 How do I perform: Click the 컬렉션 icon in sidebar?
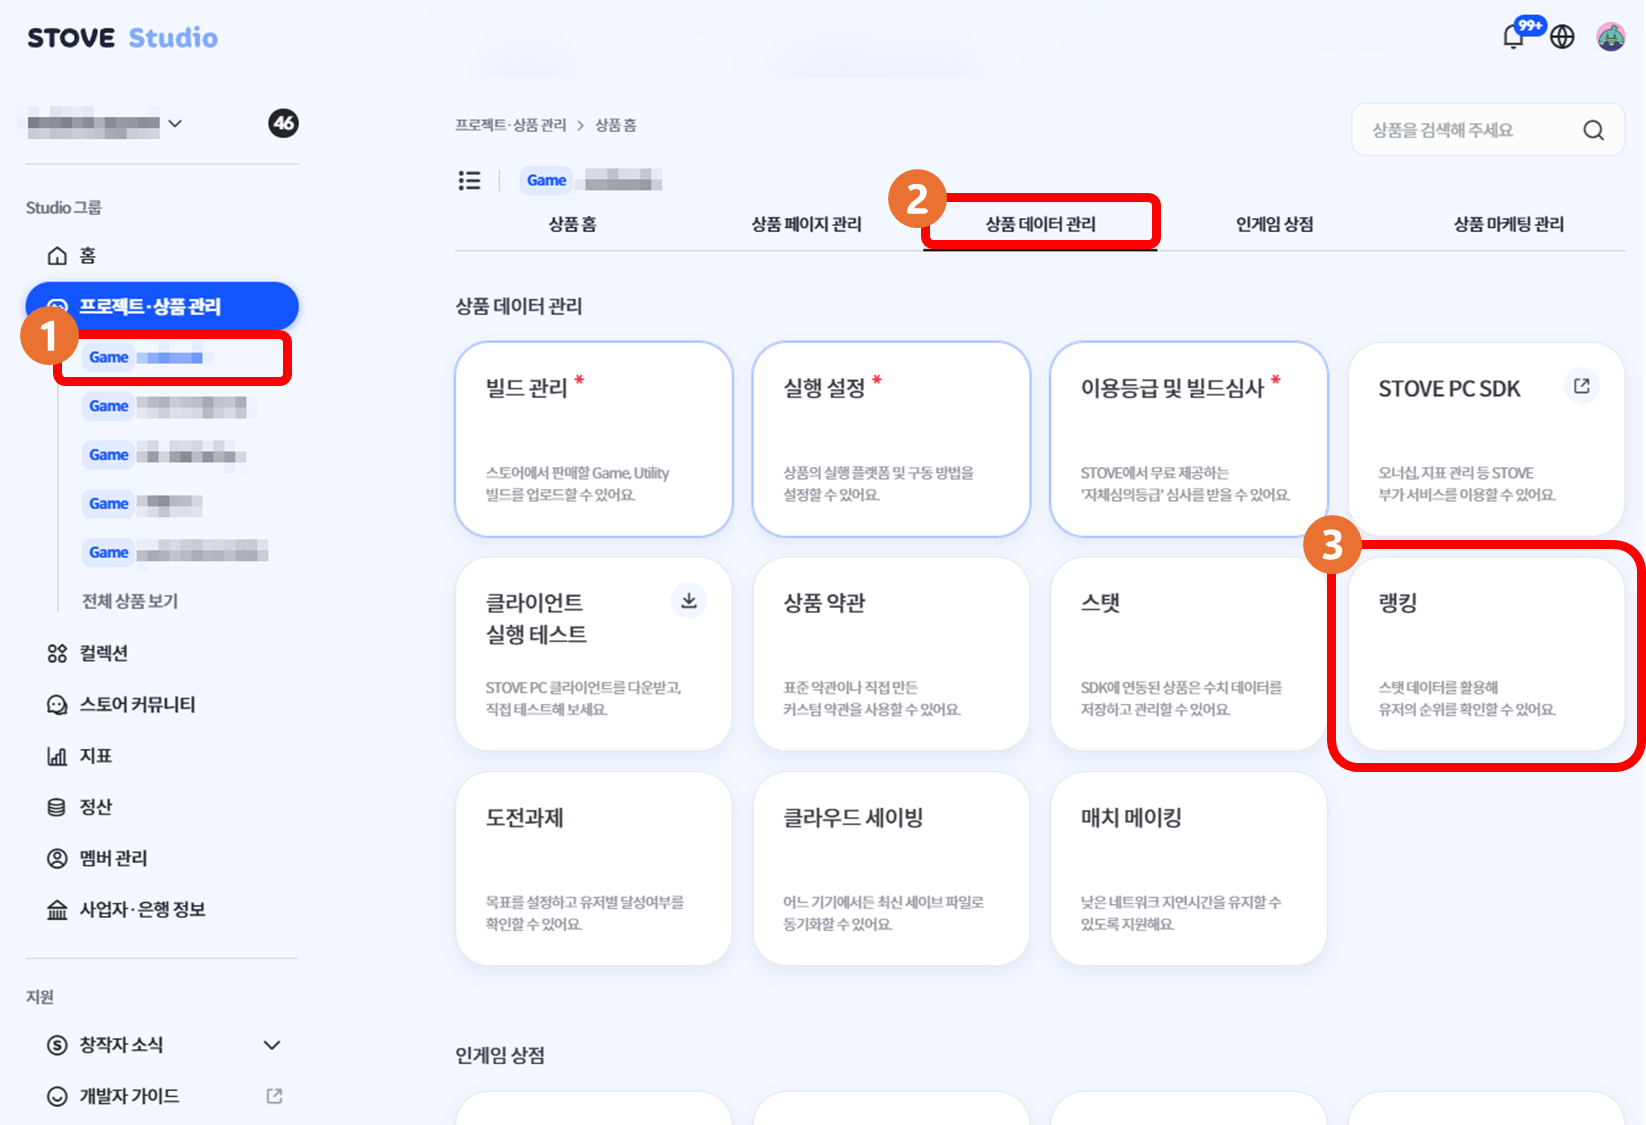(57, 654)
